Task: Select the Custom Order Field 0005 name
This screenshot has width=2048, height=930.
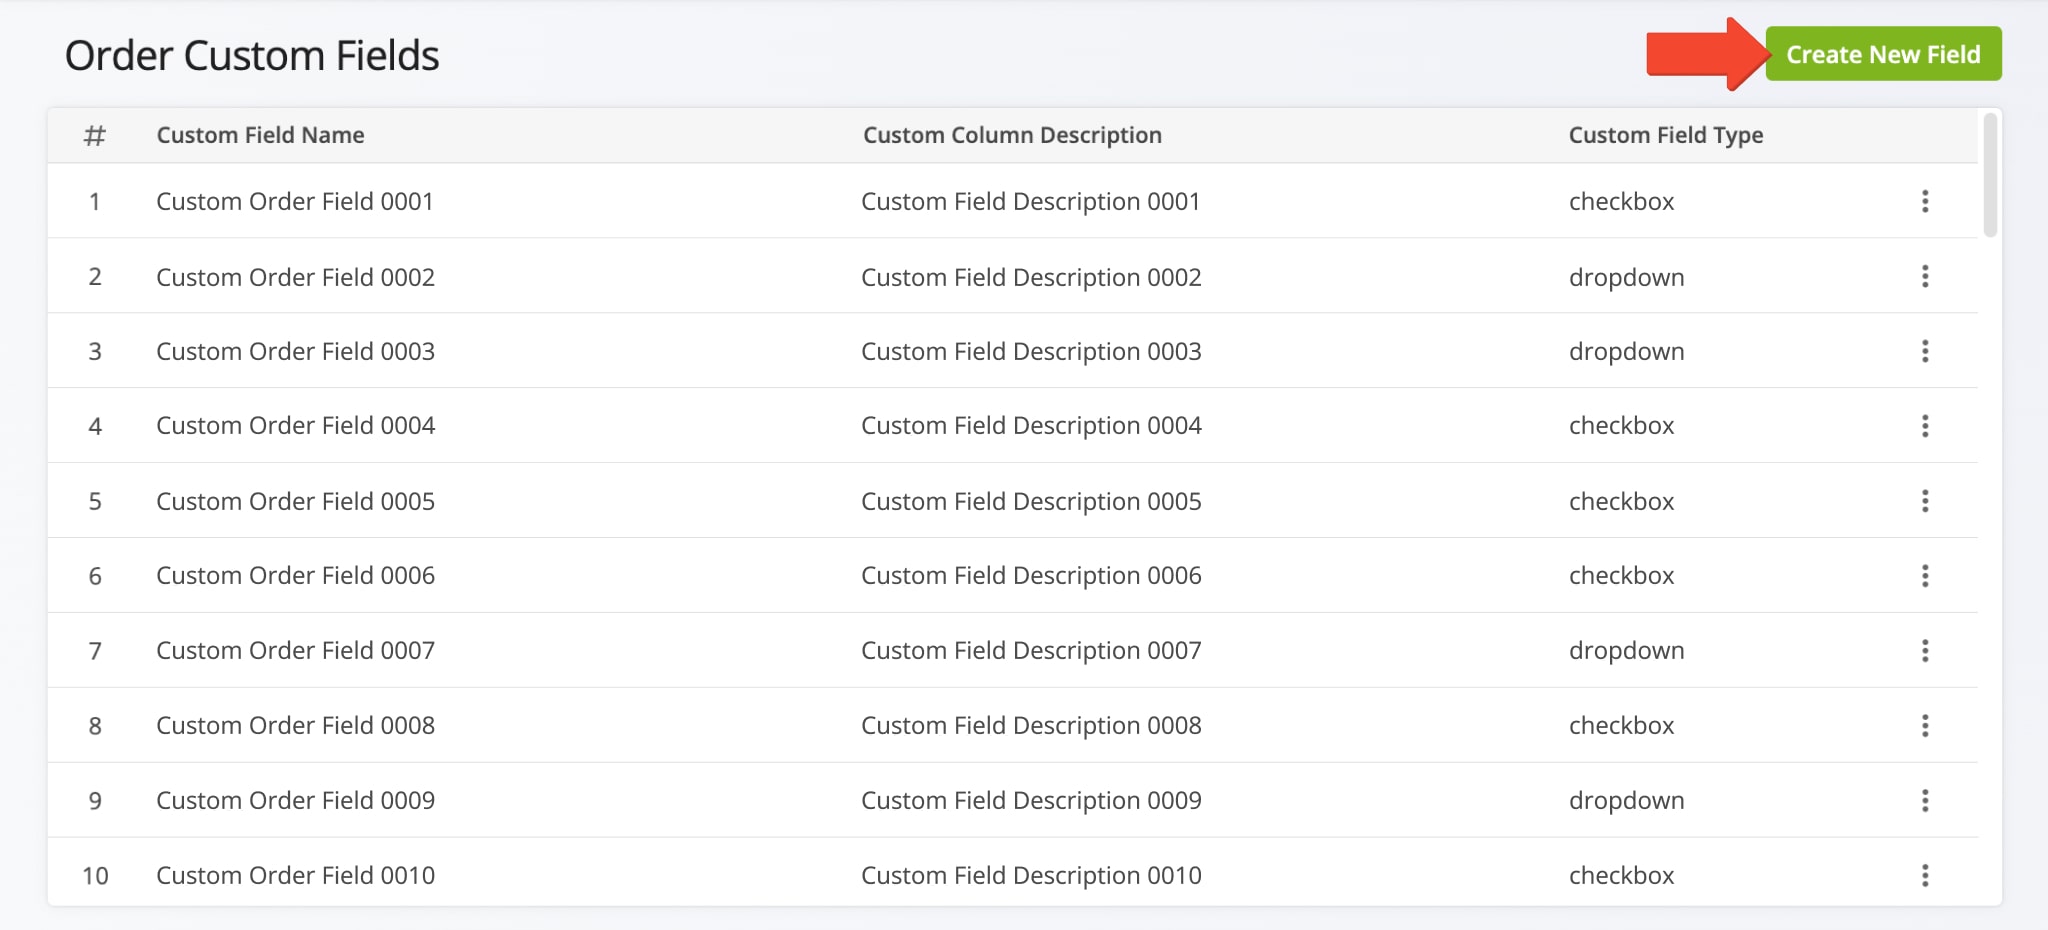Action: [295, 501]
